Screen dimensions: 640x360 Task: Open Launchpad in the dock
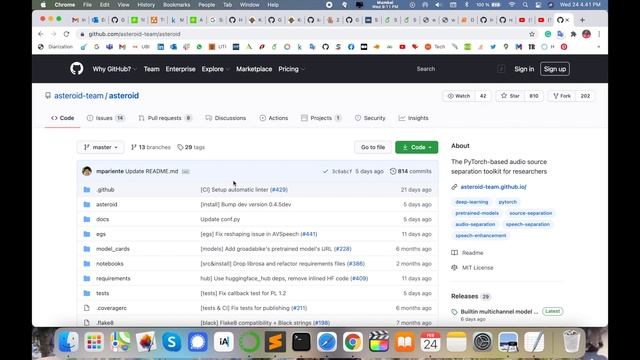[94, 341]
